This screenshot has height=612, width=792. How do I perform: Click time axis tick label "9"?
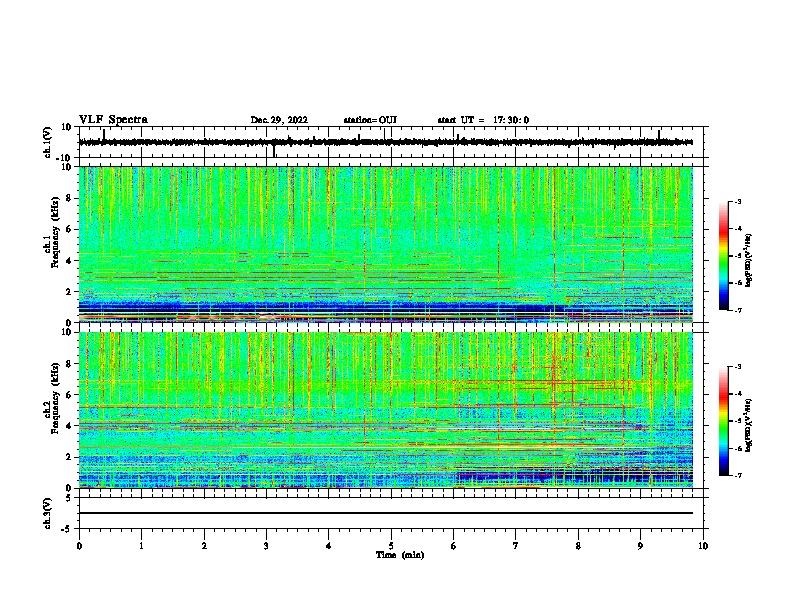pos(640,546)
